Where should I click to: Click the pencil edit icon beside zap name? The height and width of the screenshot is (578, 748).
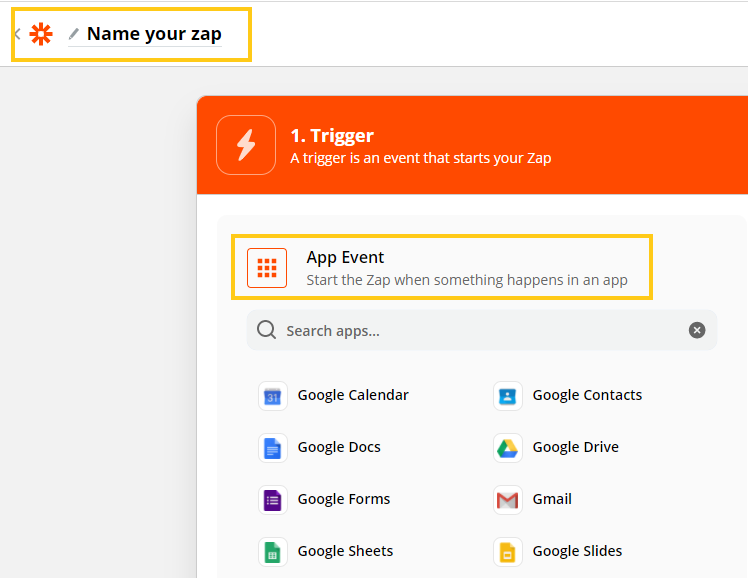tap(73, 34)
